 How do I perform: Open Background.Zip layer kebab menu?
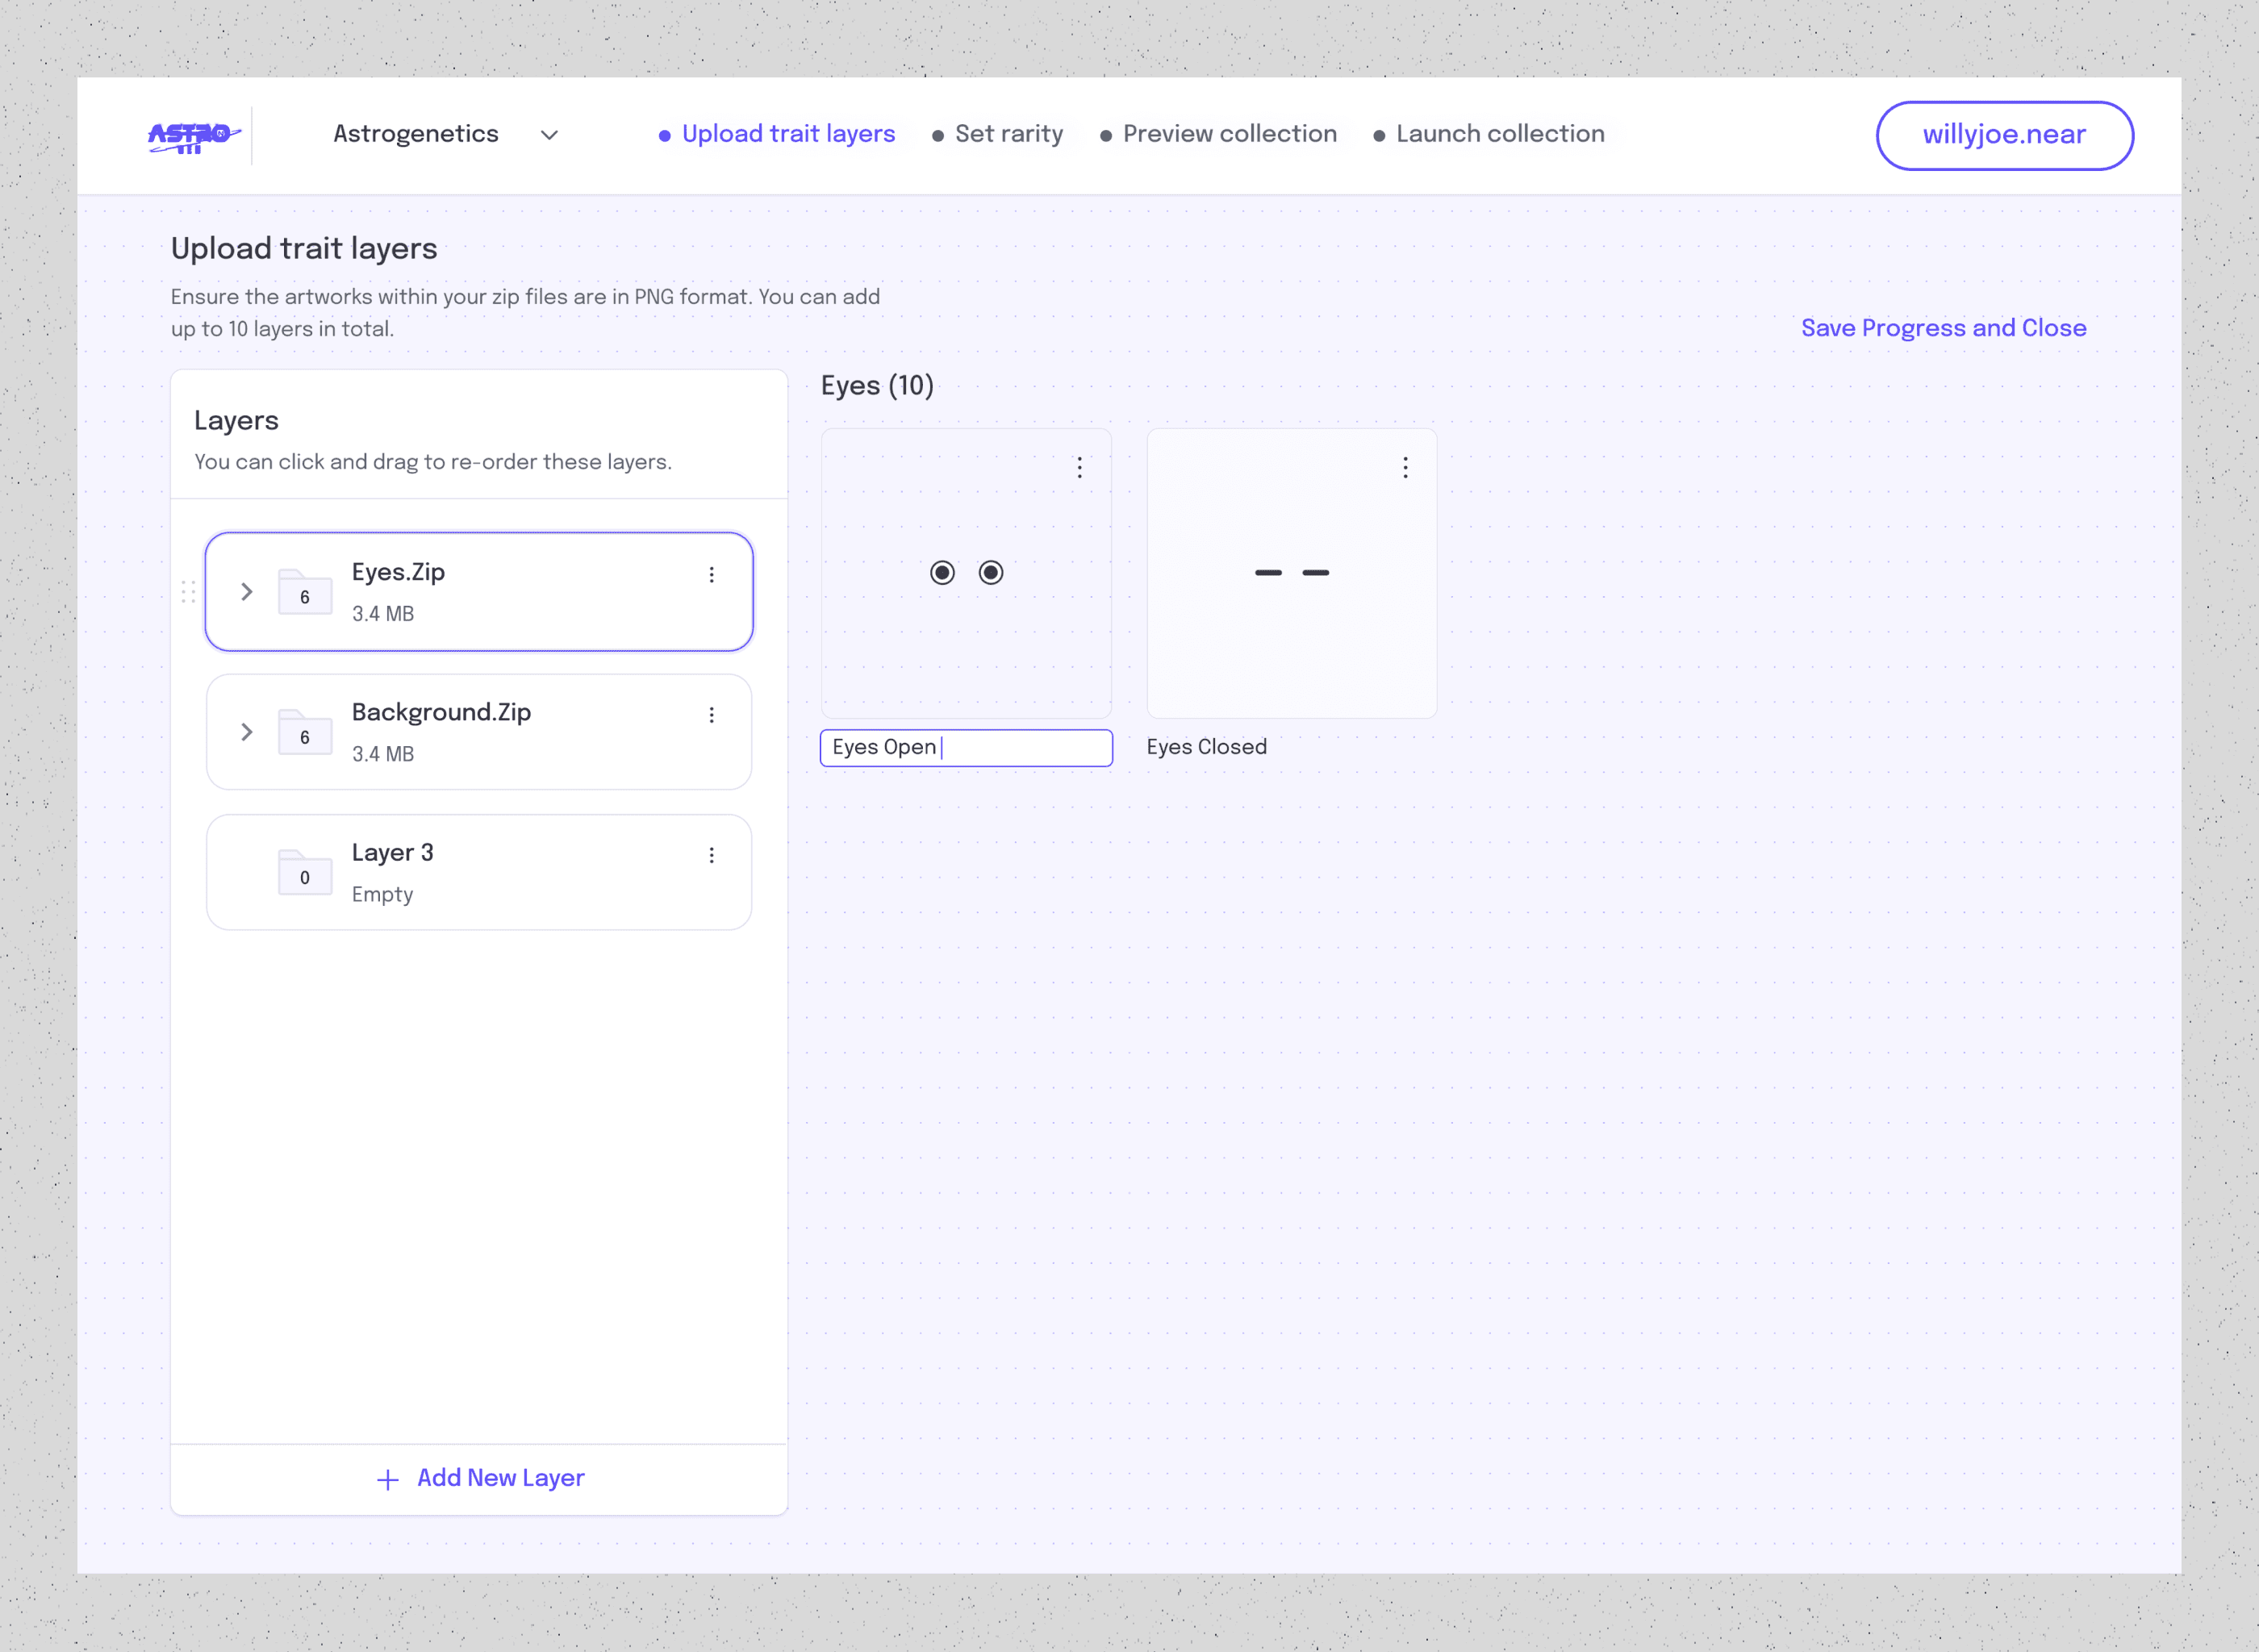711,715
